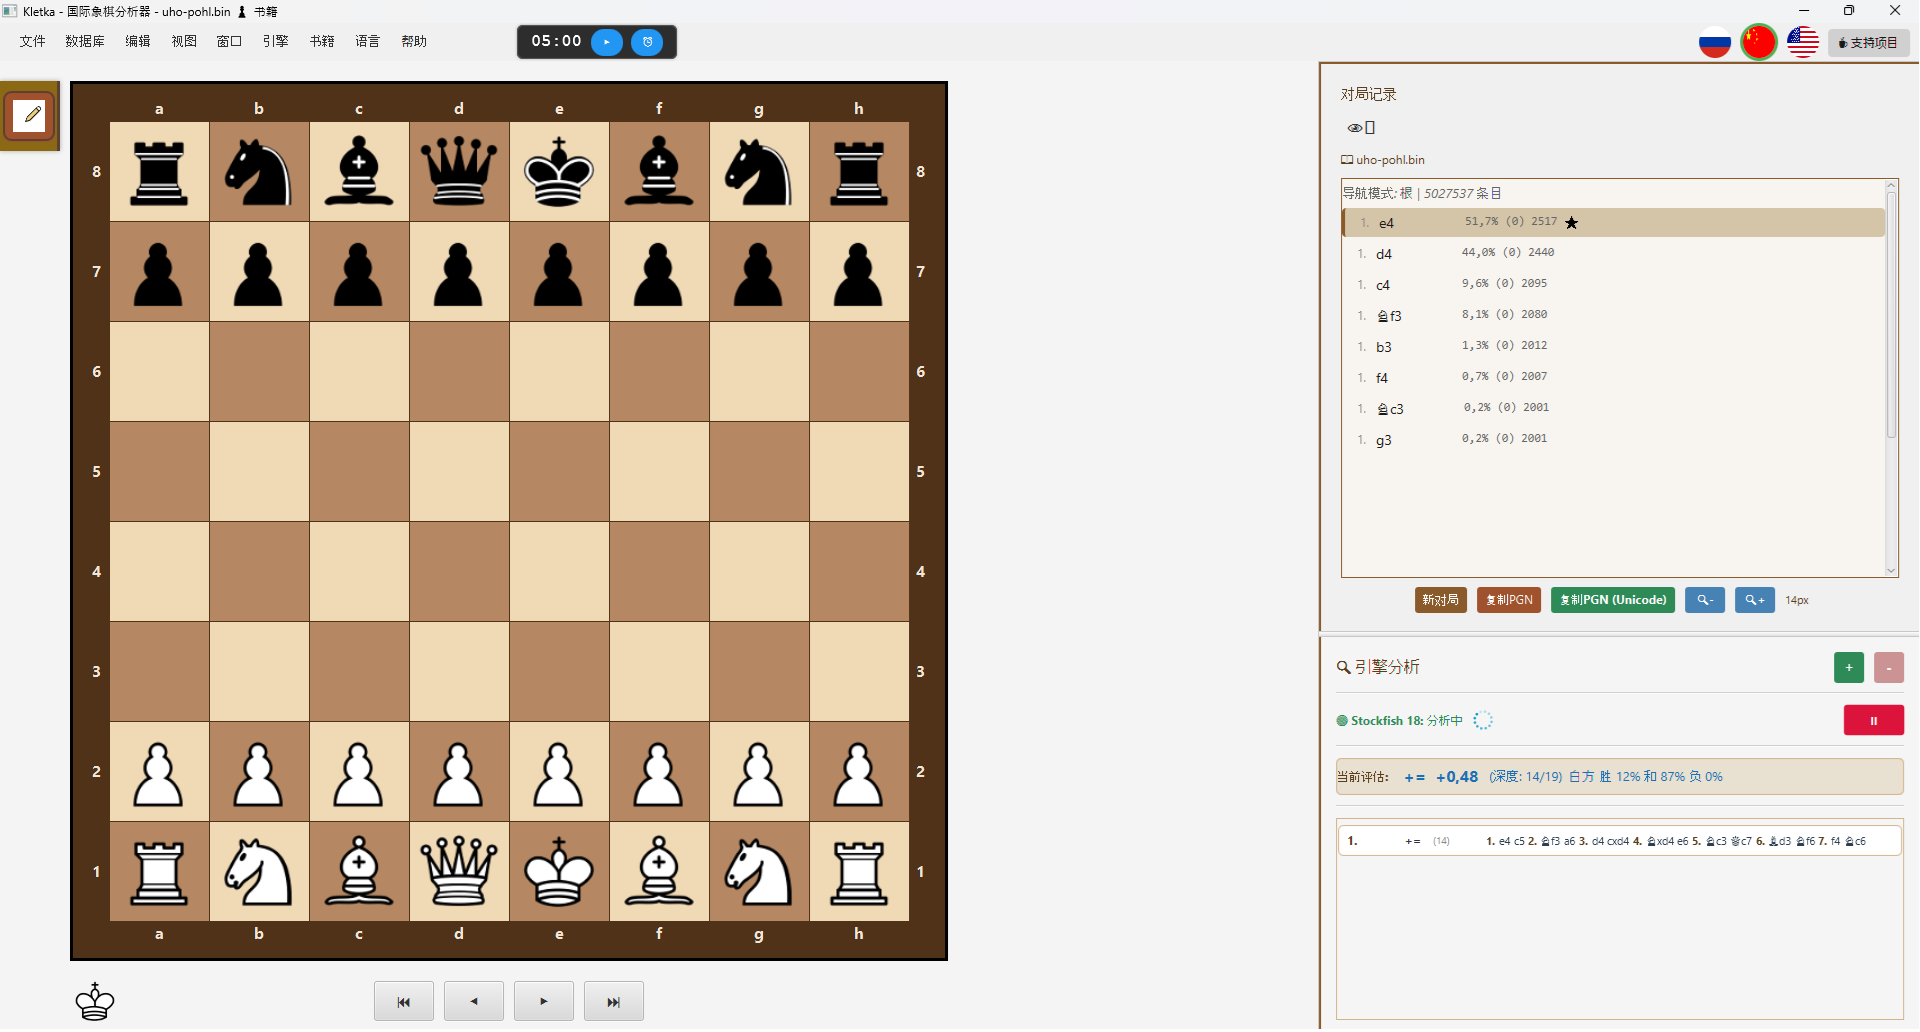Open the uho-pohl.bin book entry
The image size is (1920, 1032).
(1383, 160)
